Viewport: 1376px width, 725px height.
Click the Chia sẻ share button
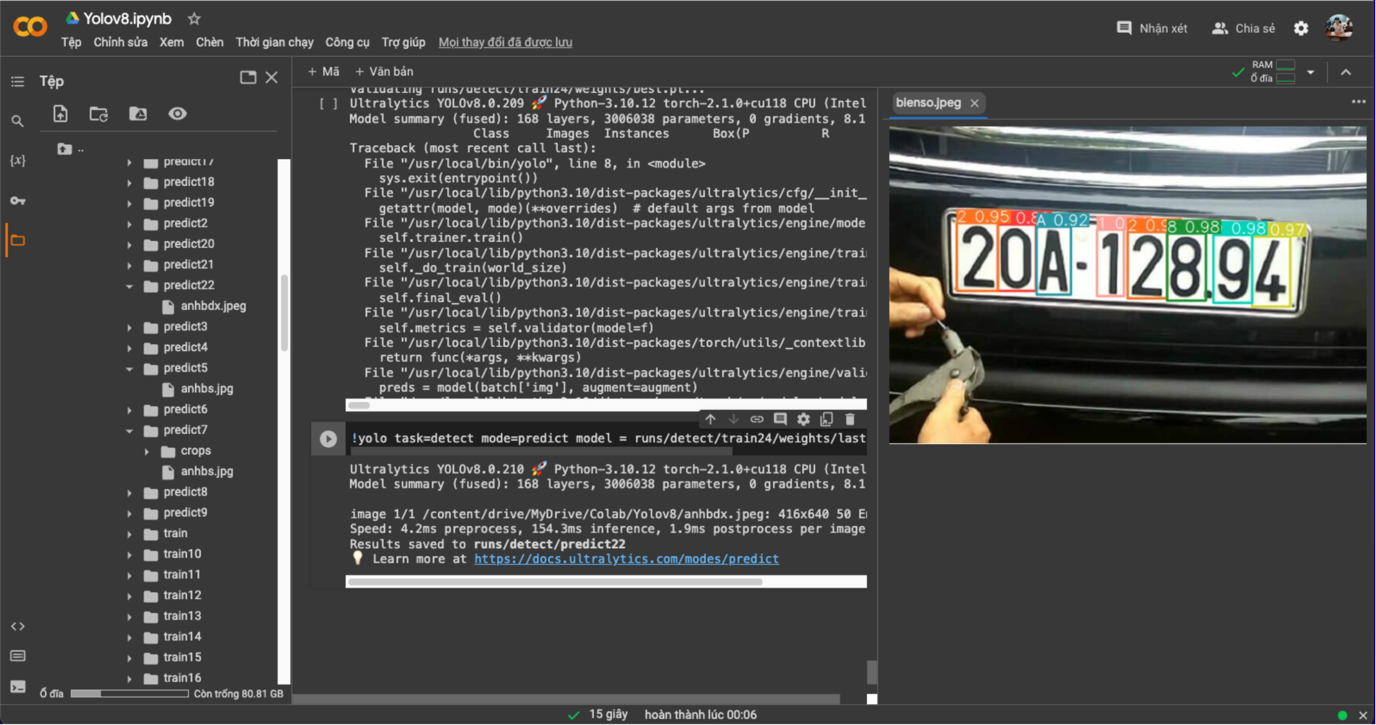(1243, 28)
